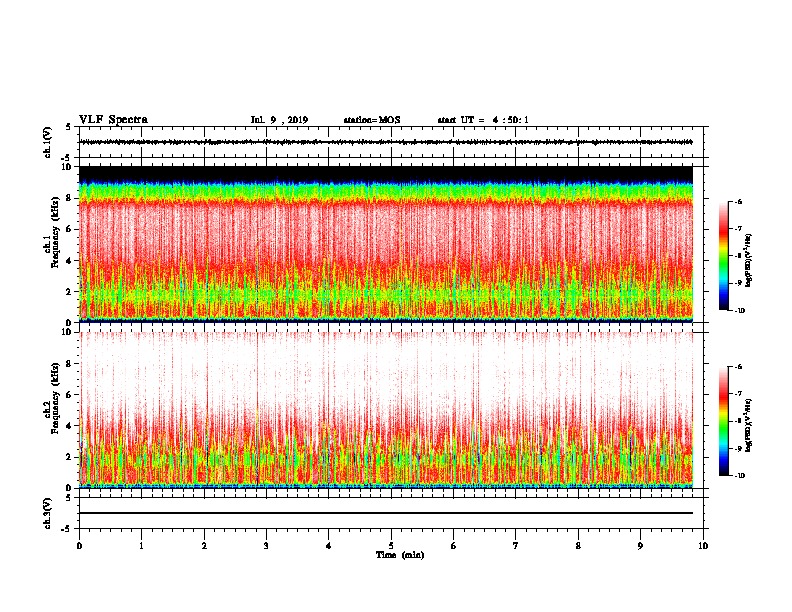
Task: Click the ch.1 colorbar PSD unit label
Action: [749, 261]
